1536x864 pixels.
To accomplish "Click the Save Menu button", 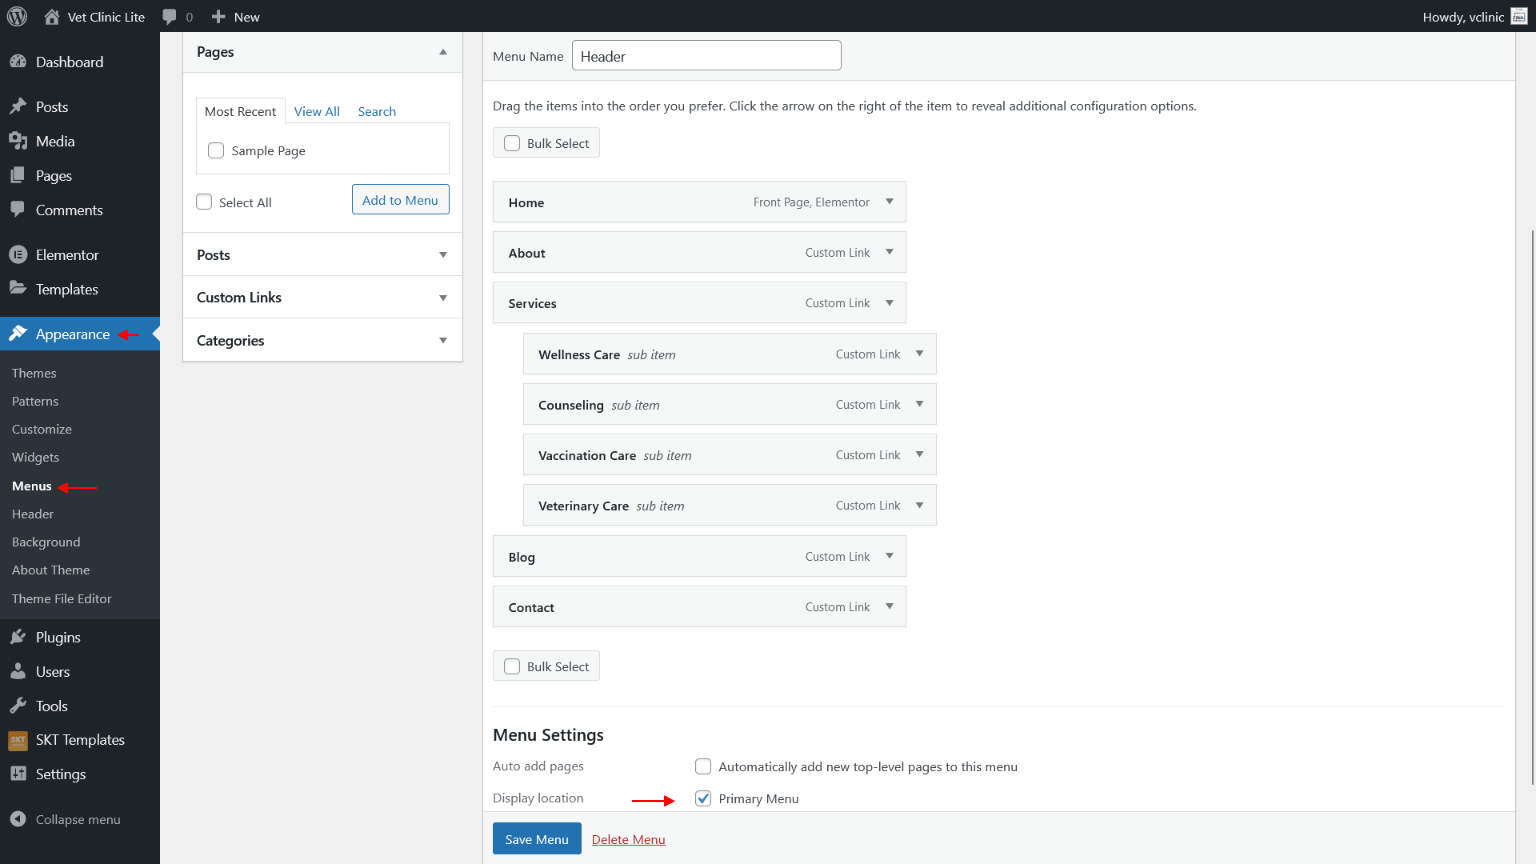I will (537, 839).
